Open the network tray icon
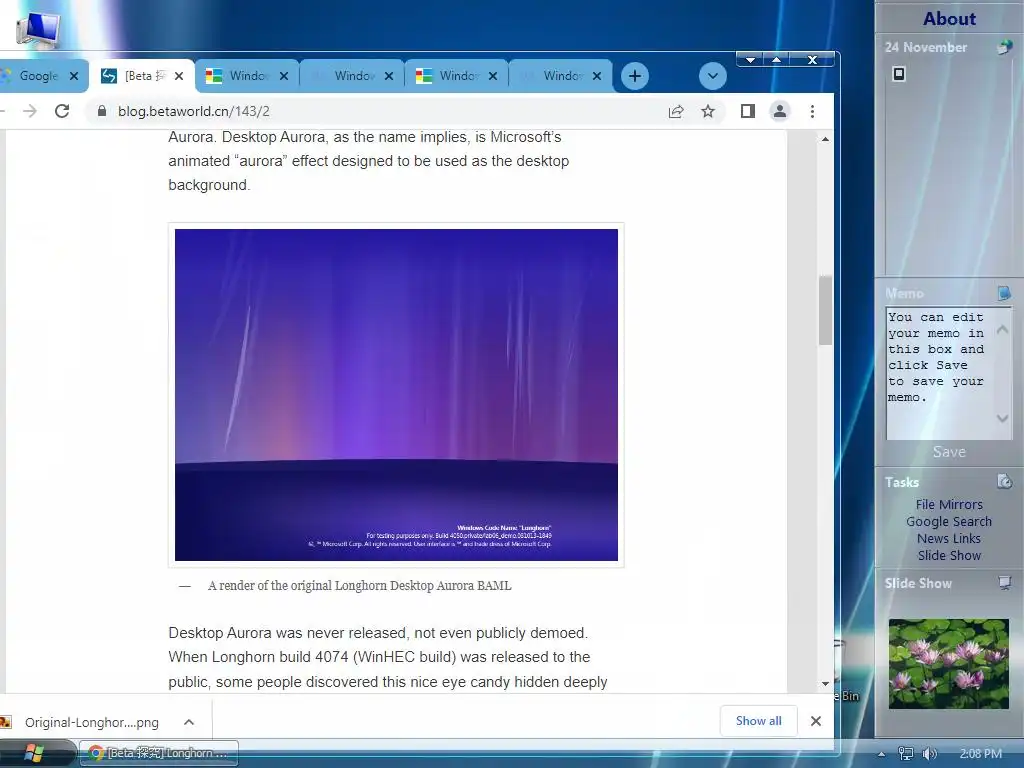 906,754
